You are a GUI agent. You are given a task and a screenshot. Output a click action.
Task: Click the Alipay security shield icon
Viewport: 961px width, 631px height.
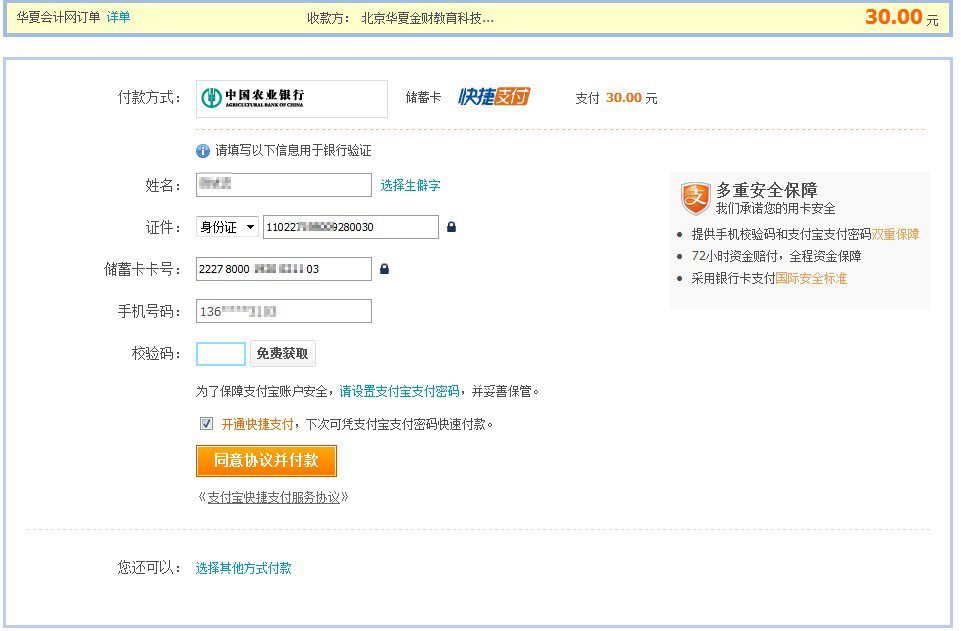696,198
